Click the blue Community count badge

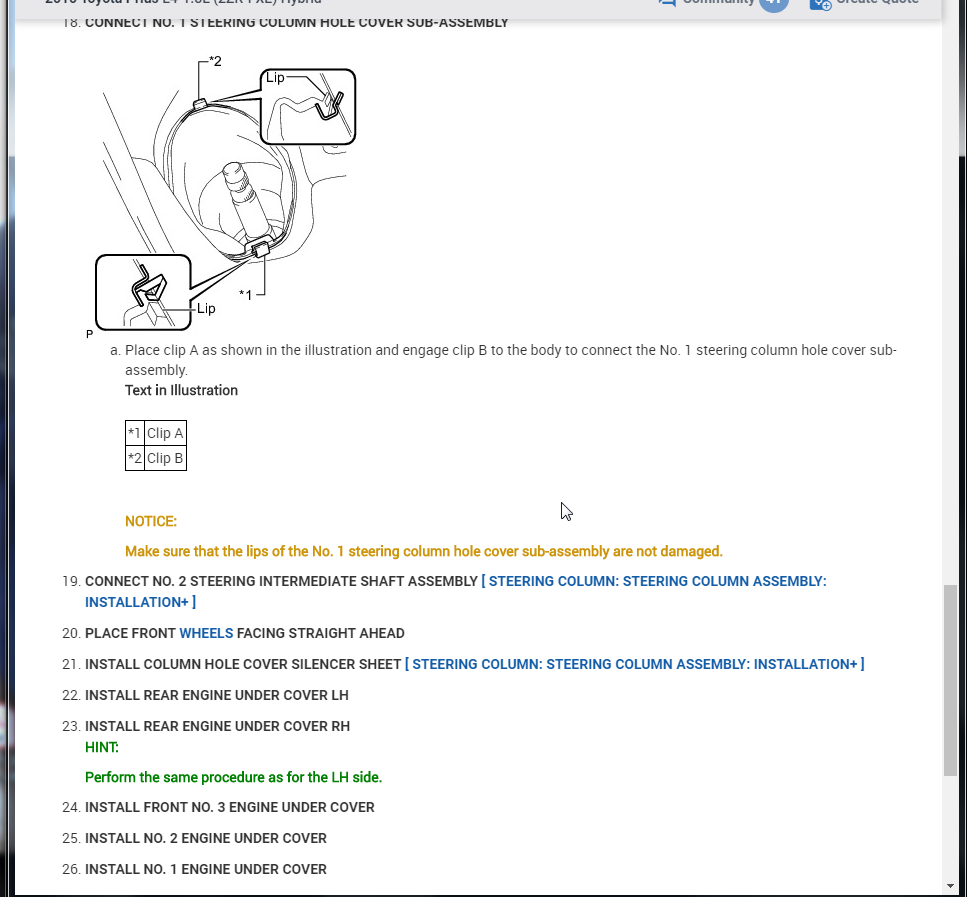click(773, 3)
